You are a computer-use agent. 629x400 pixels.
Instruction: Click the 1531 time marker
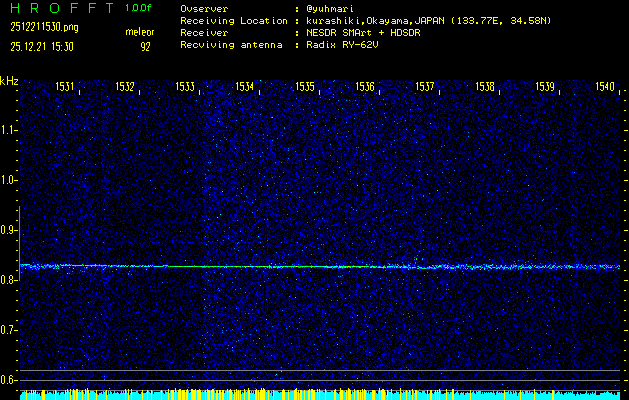[65, 88]
